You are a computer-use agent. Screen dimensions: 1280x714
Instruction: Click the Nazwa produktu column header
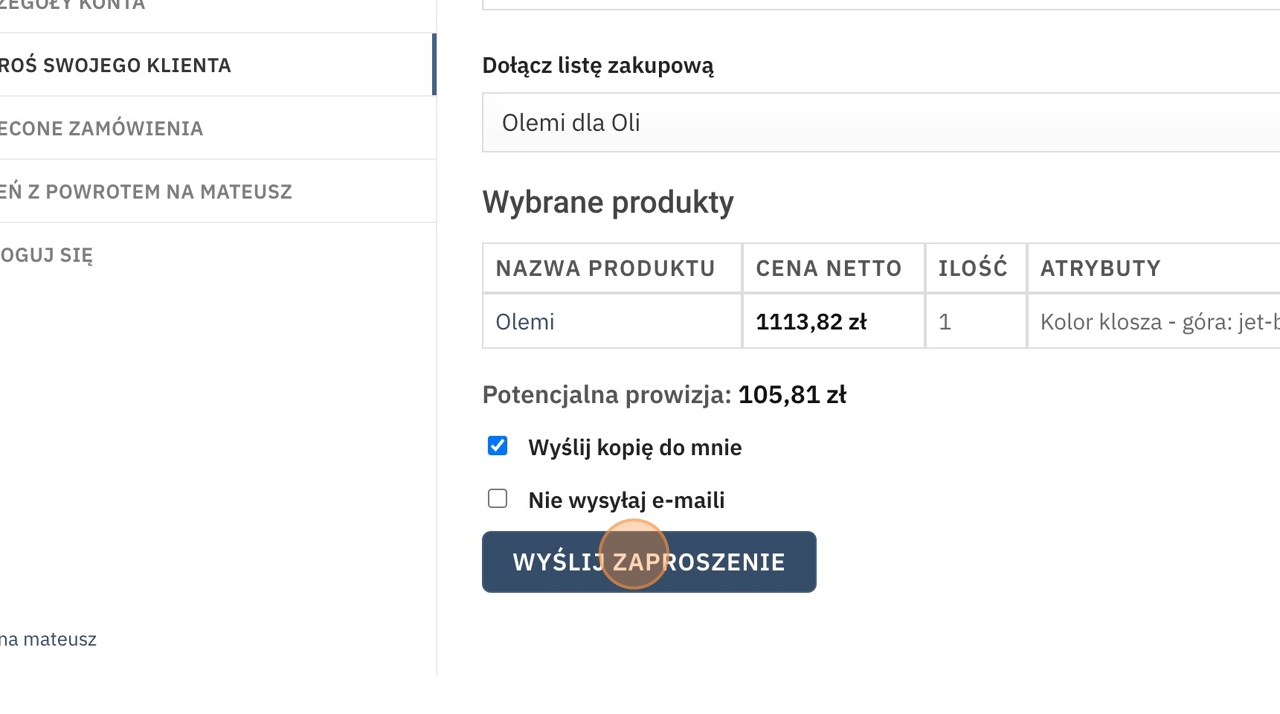click(x=605, y=268)
